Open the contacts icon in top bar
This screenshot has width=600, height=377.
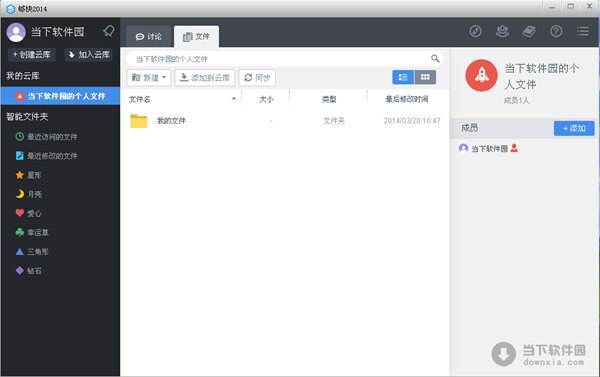[502, 31]
